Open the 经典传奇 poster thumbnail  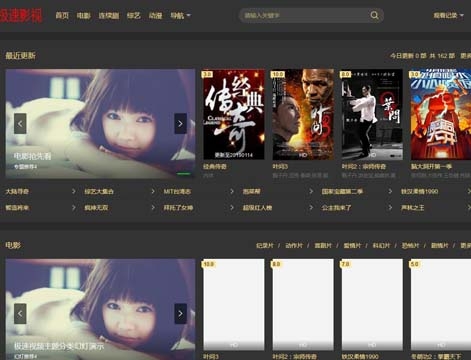(234, 114)
